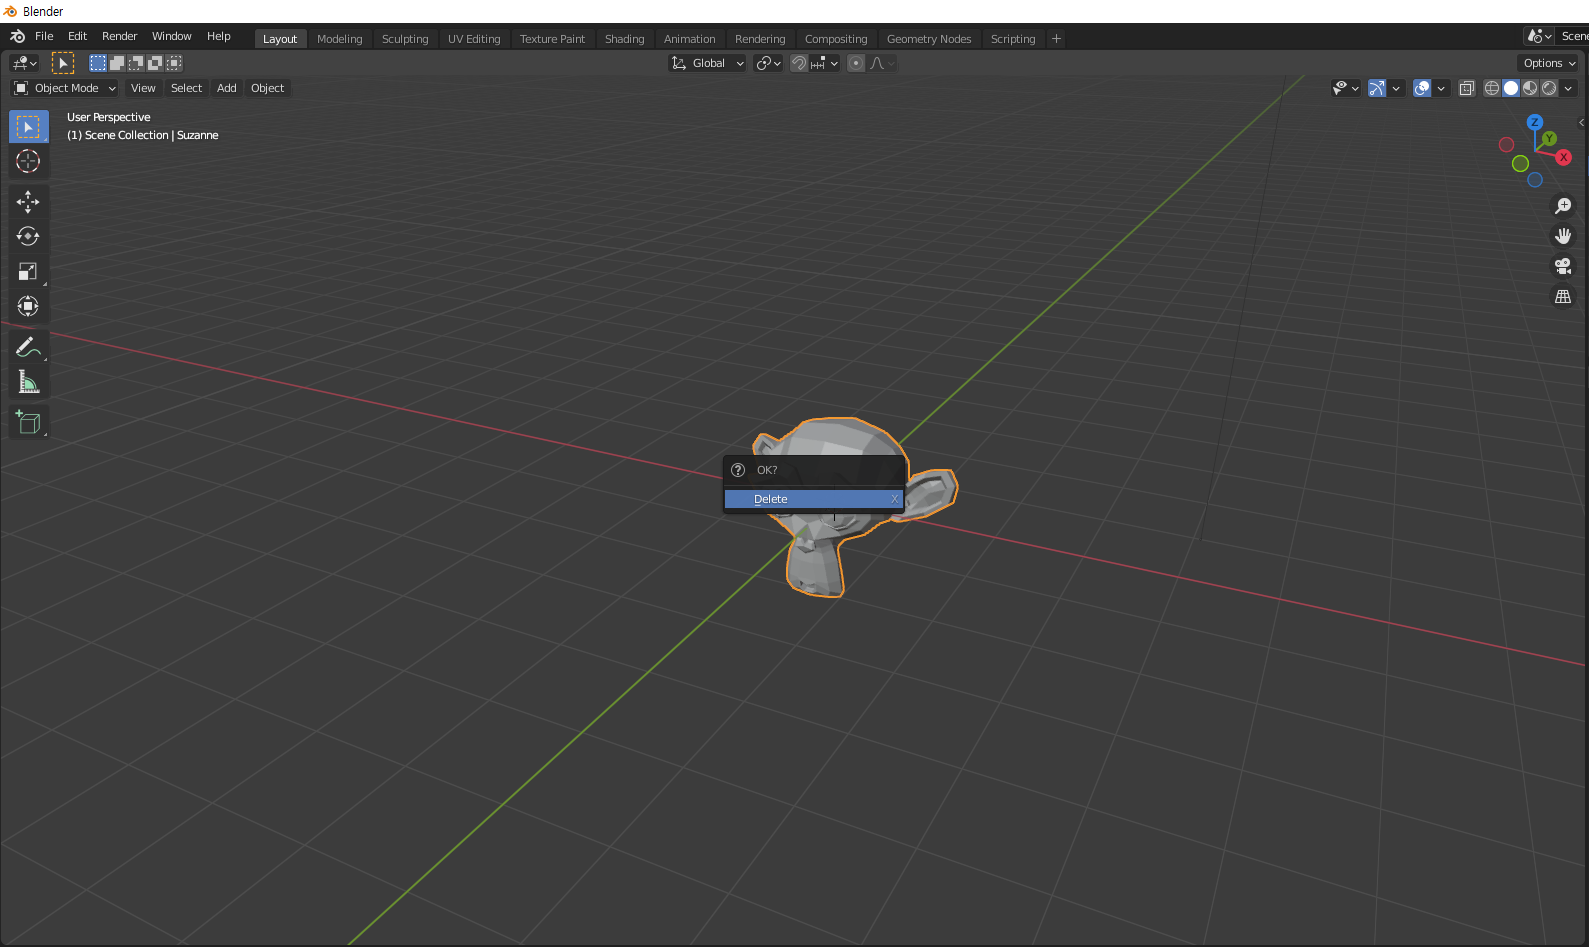
Task: Toggle snapping magnet
Action: point(799,63)
